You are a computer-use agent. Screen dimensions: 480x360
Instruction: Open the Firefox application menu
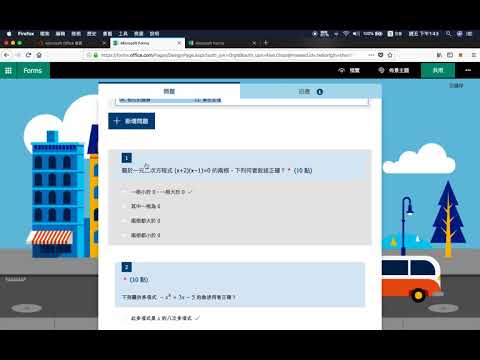point(26,34)
